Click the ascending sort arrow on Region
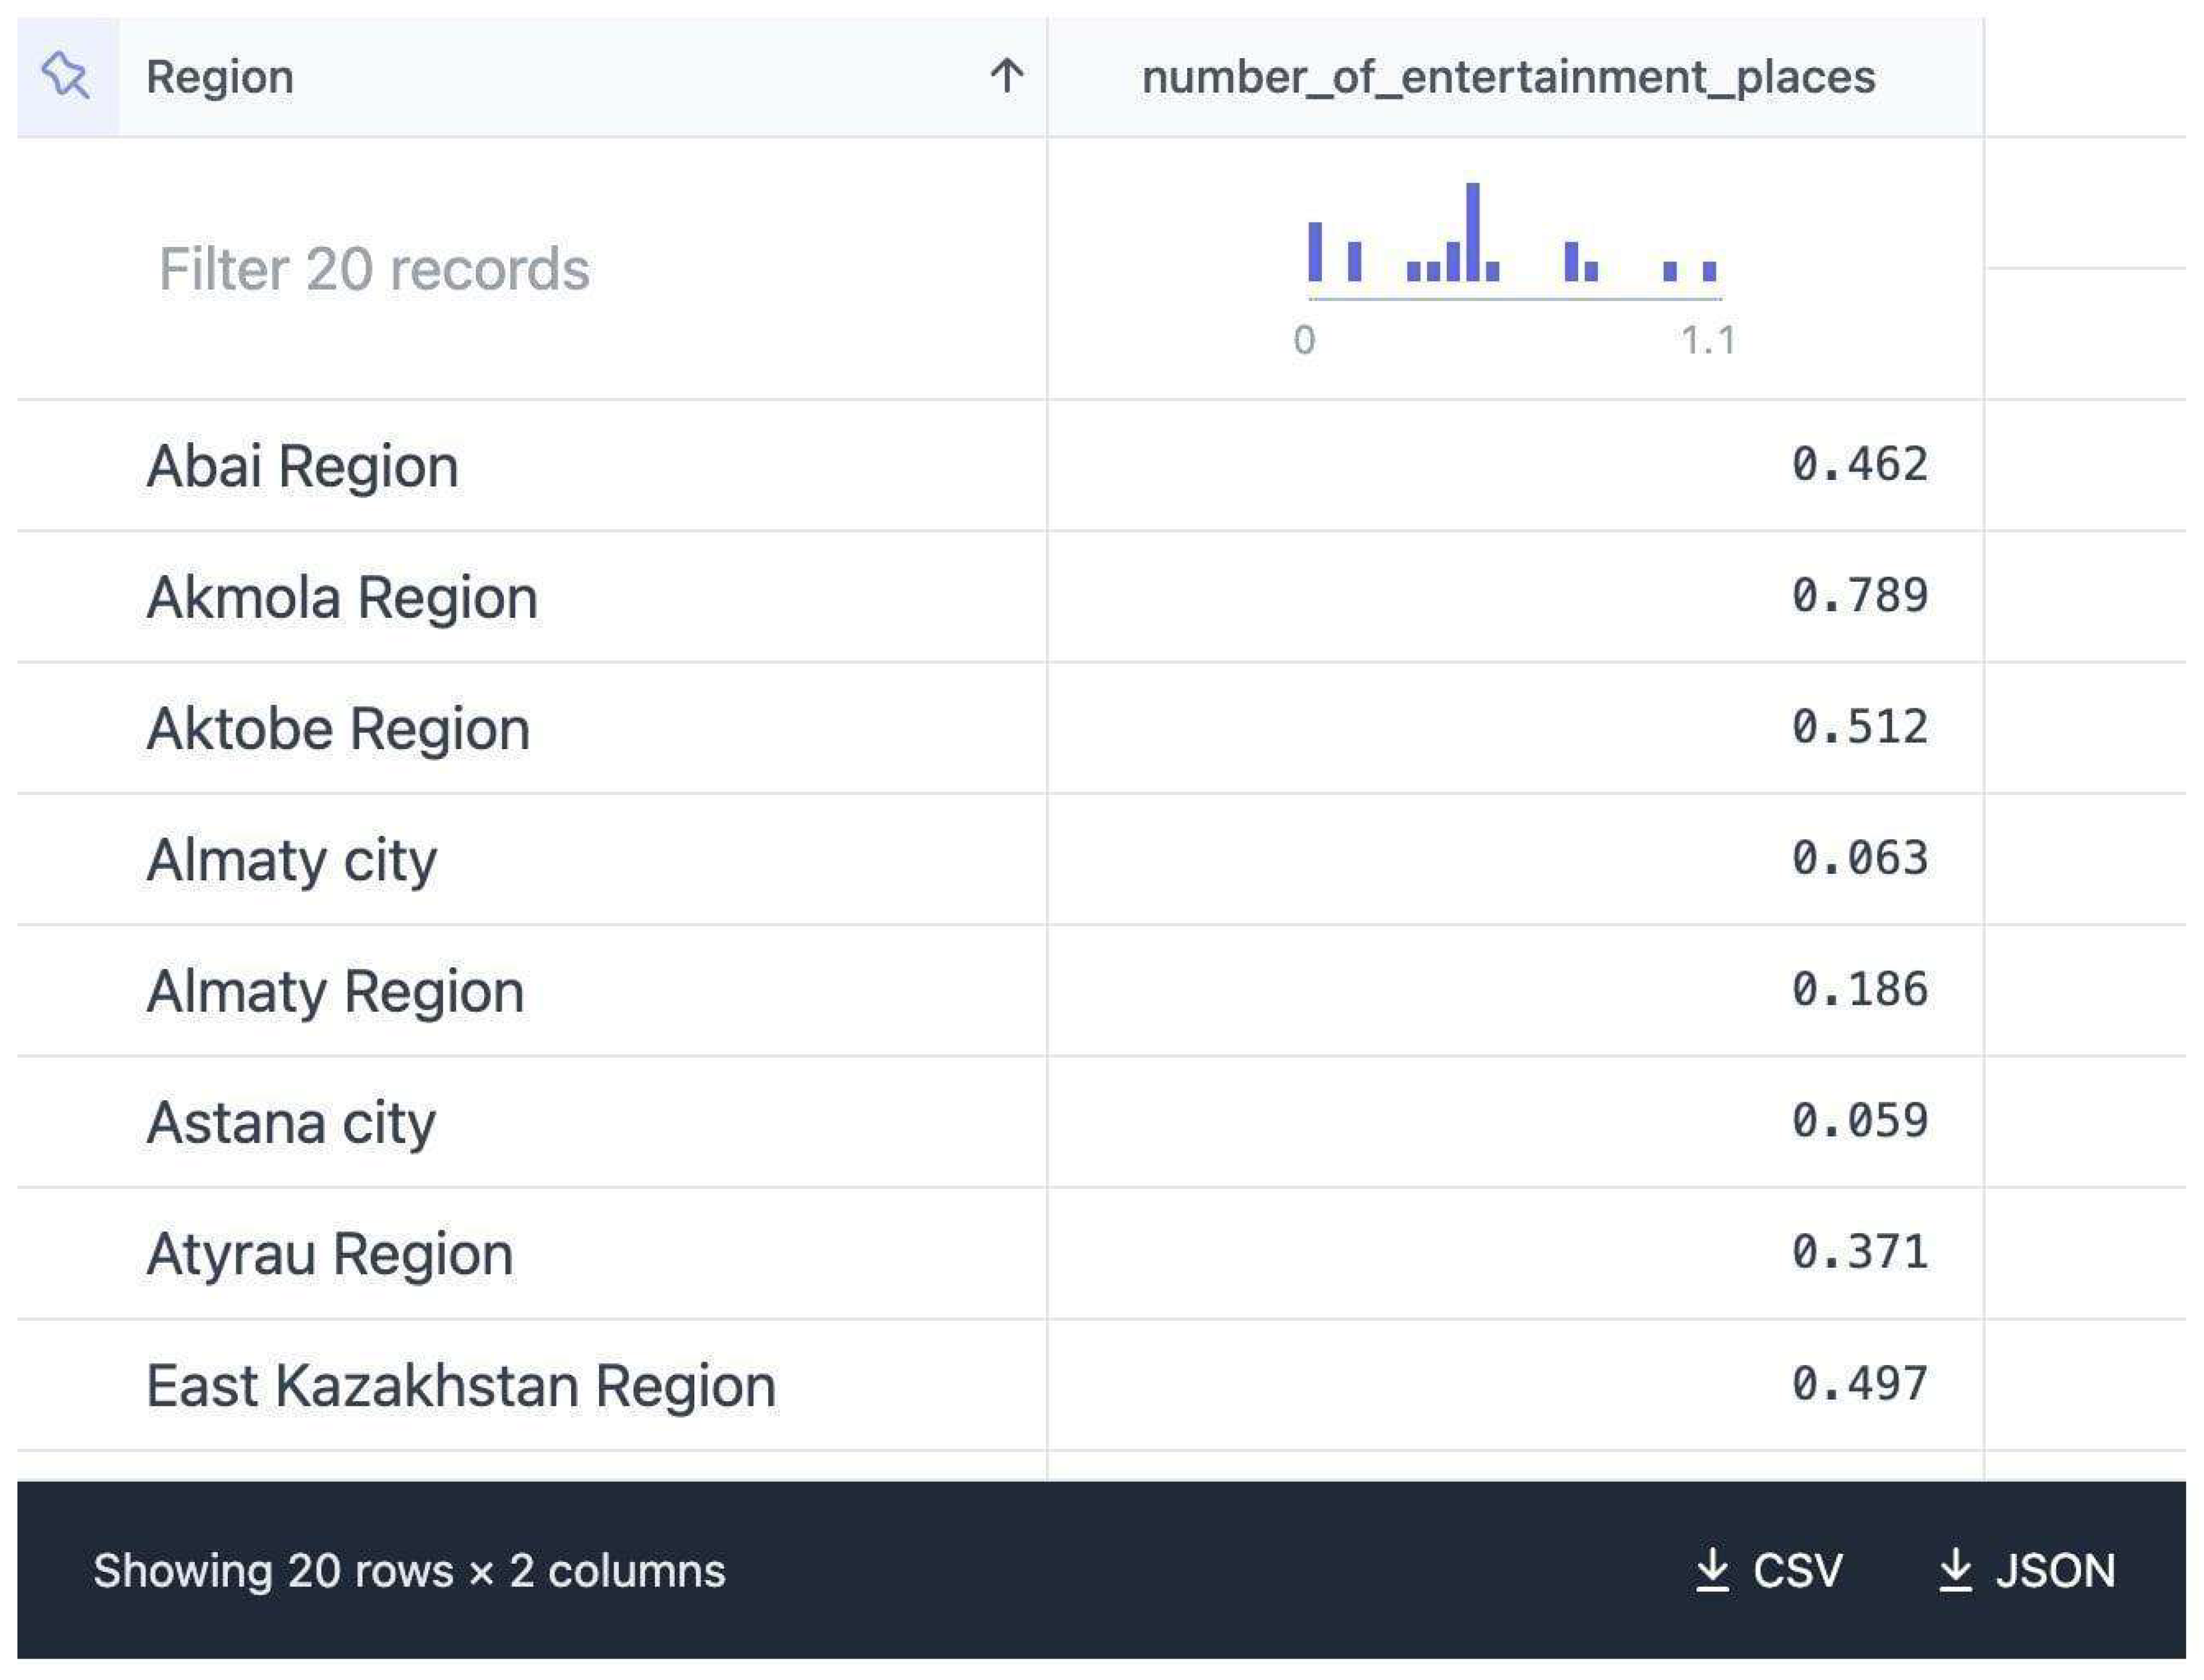 (x=1006, y=76)
